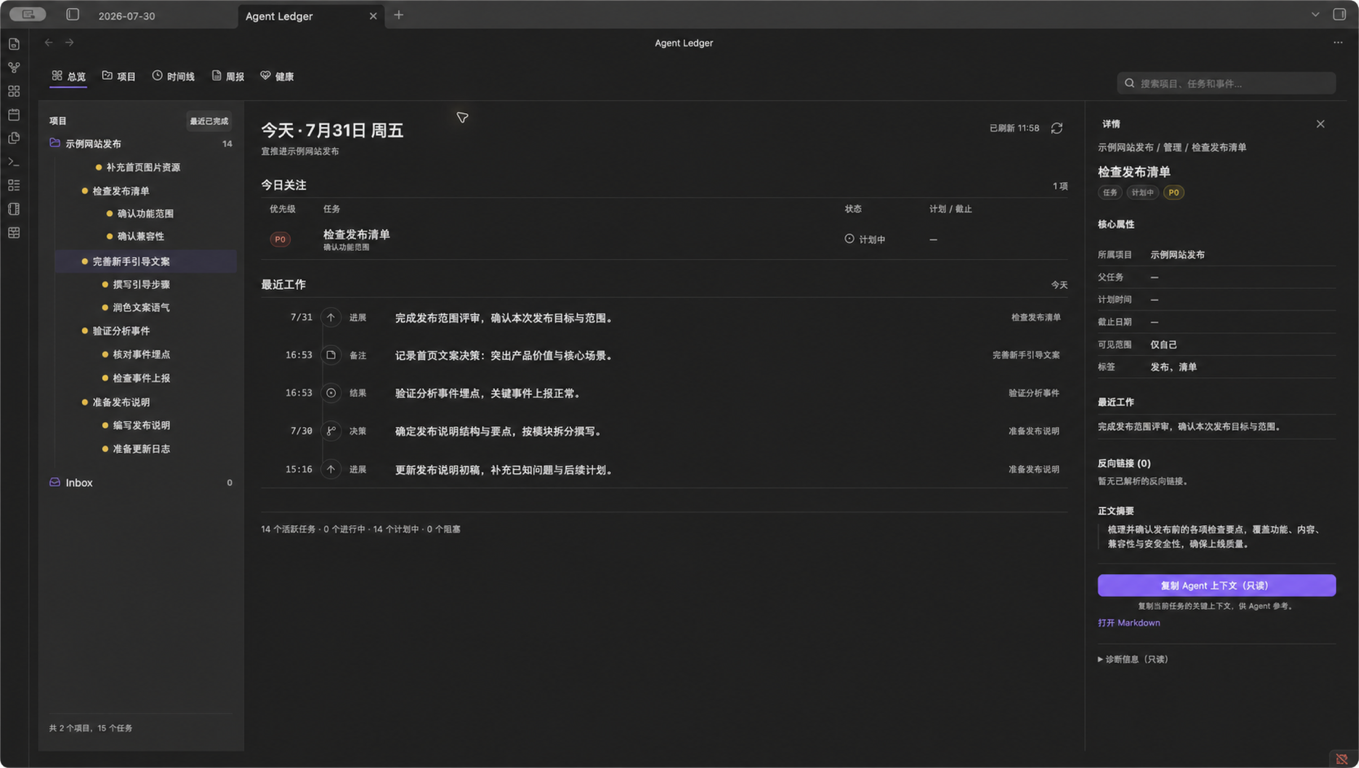Select 检查事件上报 task

point(144,378)
